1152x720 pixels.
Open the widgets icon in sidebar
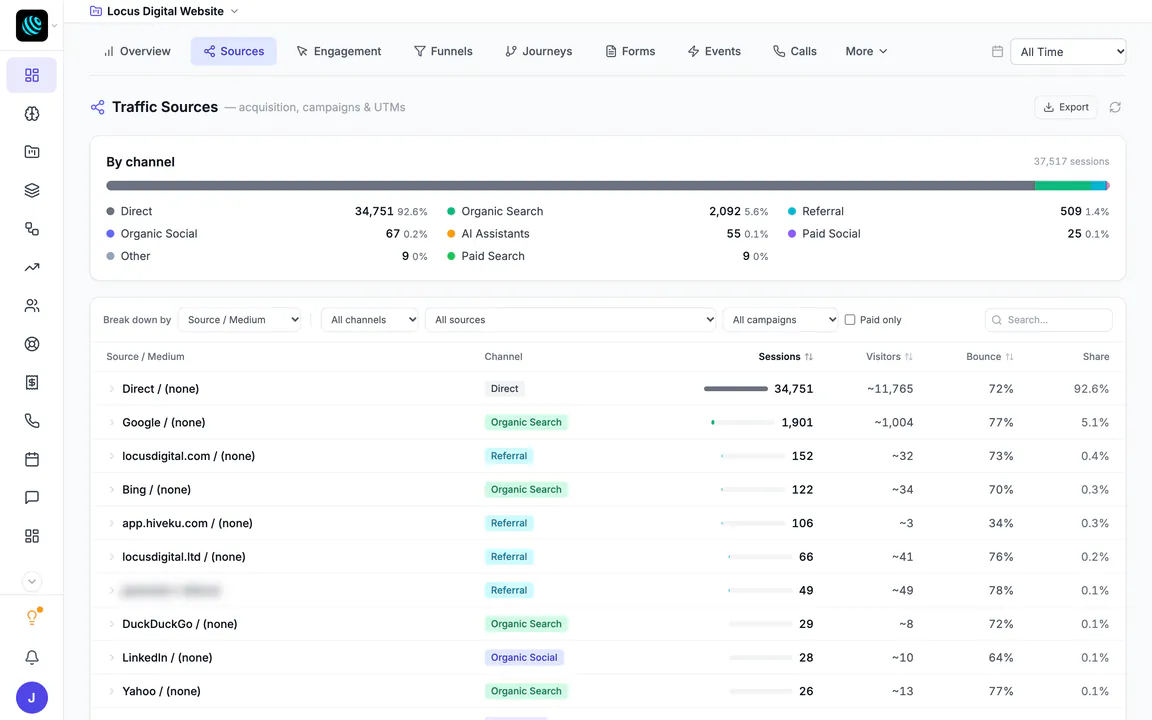32,536
